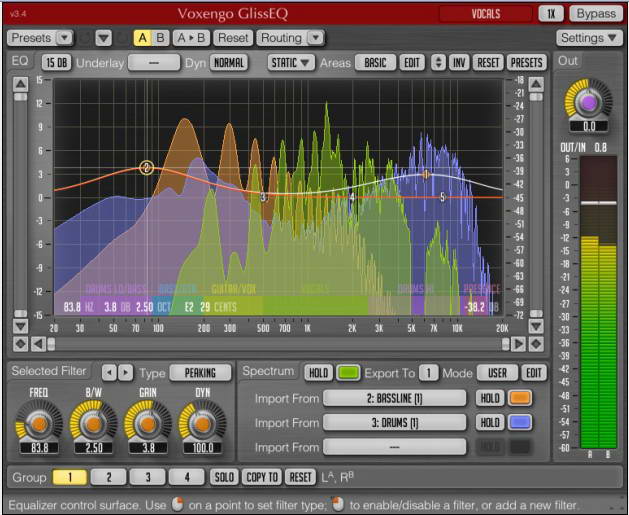Viewport: 629px width, 515px height.
Task: Click the COPY TO button
Action: [x=261, y=477]
